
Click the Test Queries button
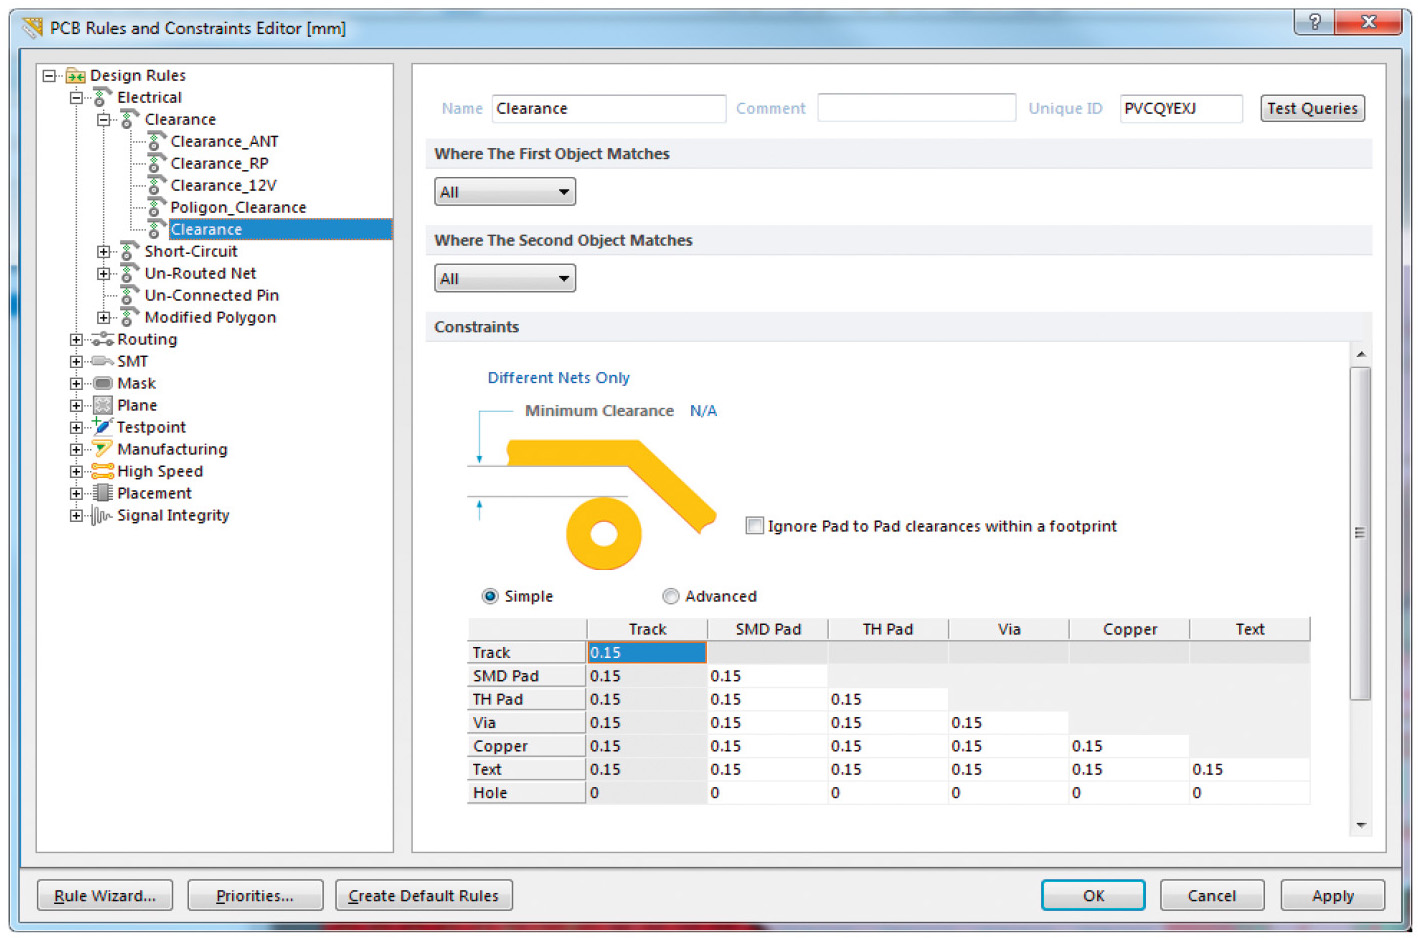tap(1312, 108)
